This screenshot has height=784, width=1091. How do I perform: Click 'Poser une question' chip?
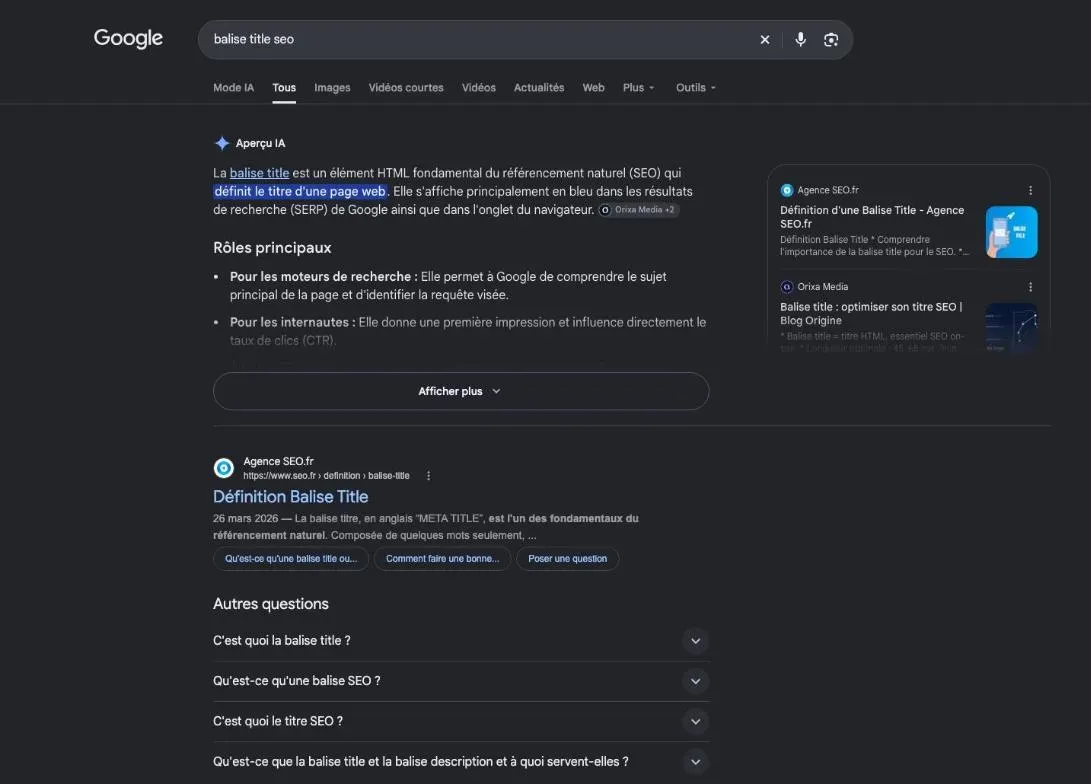[568, 559]
